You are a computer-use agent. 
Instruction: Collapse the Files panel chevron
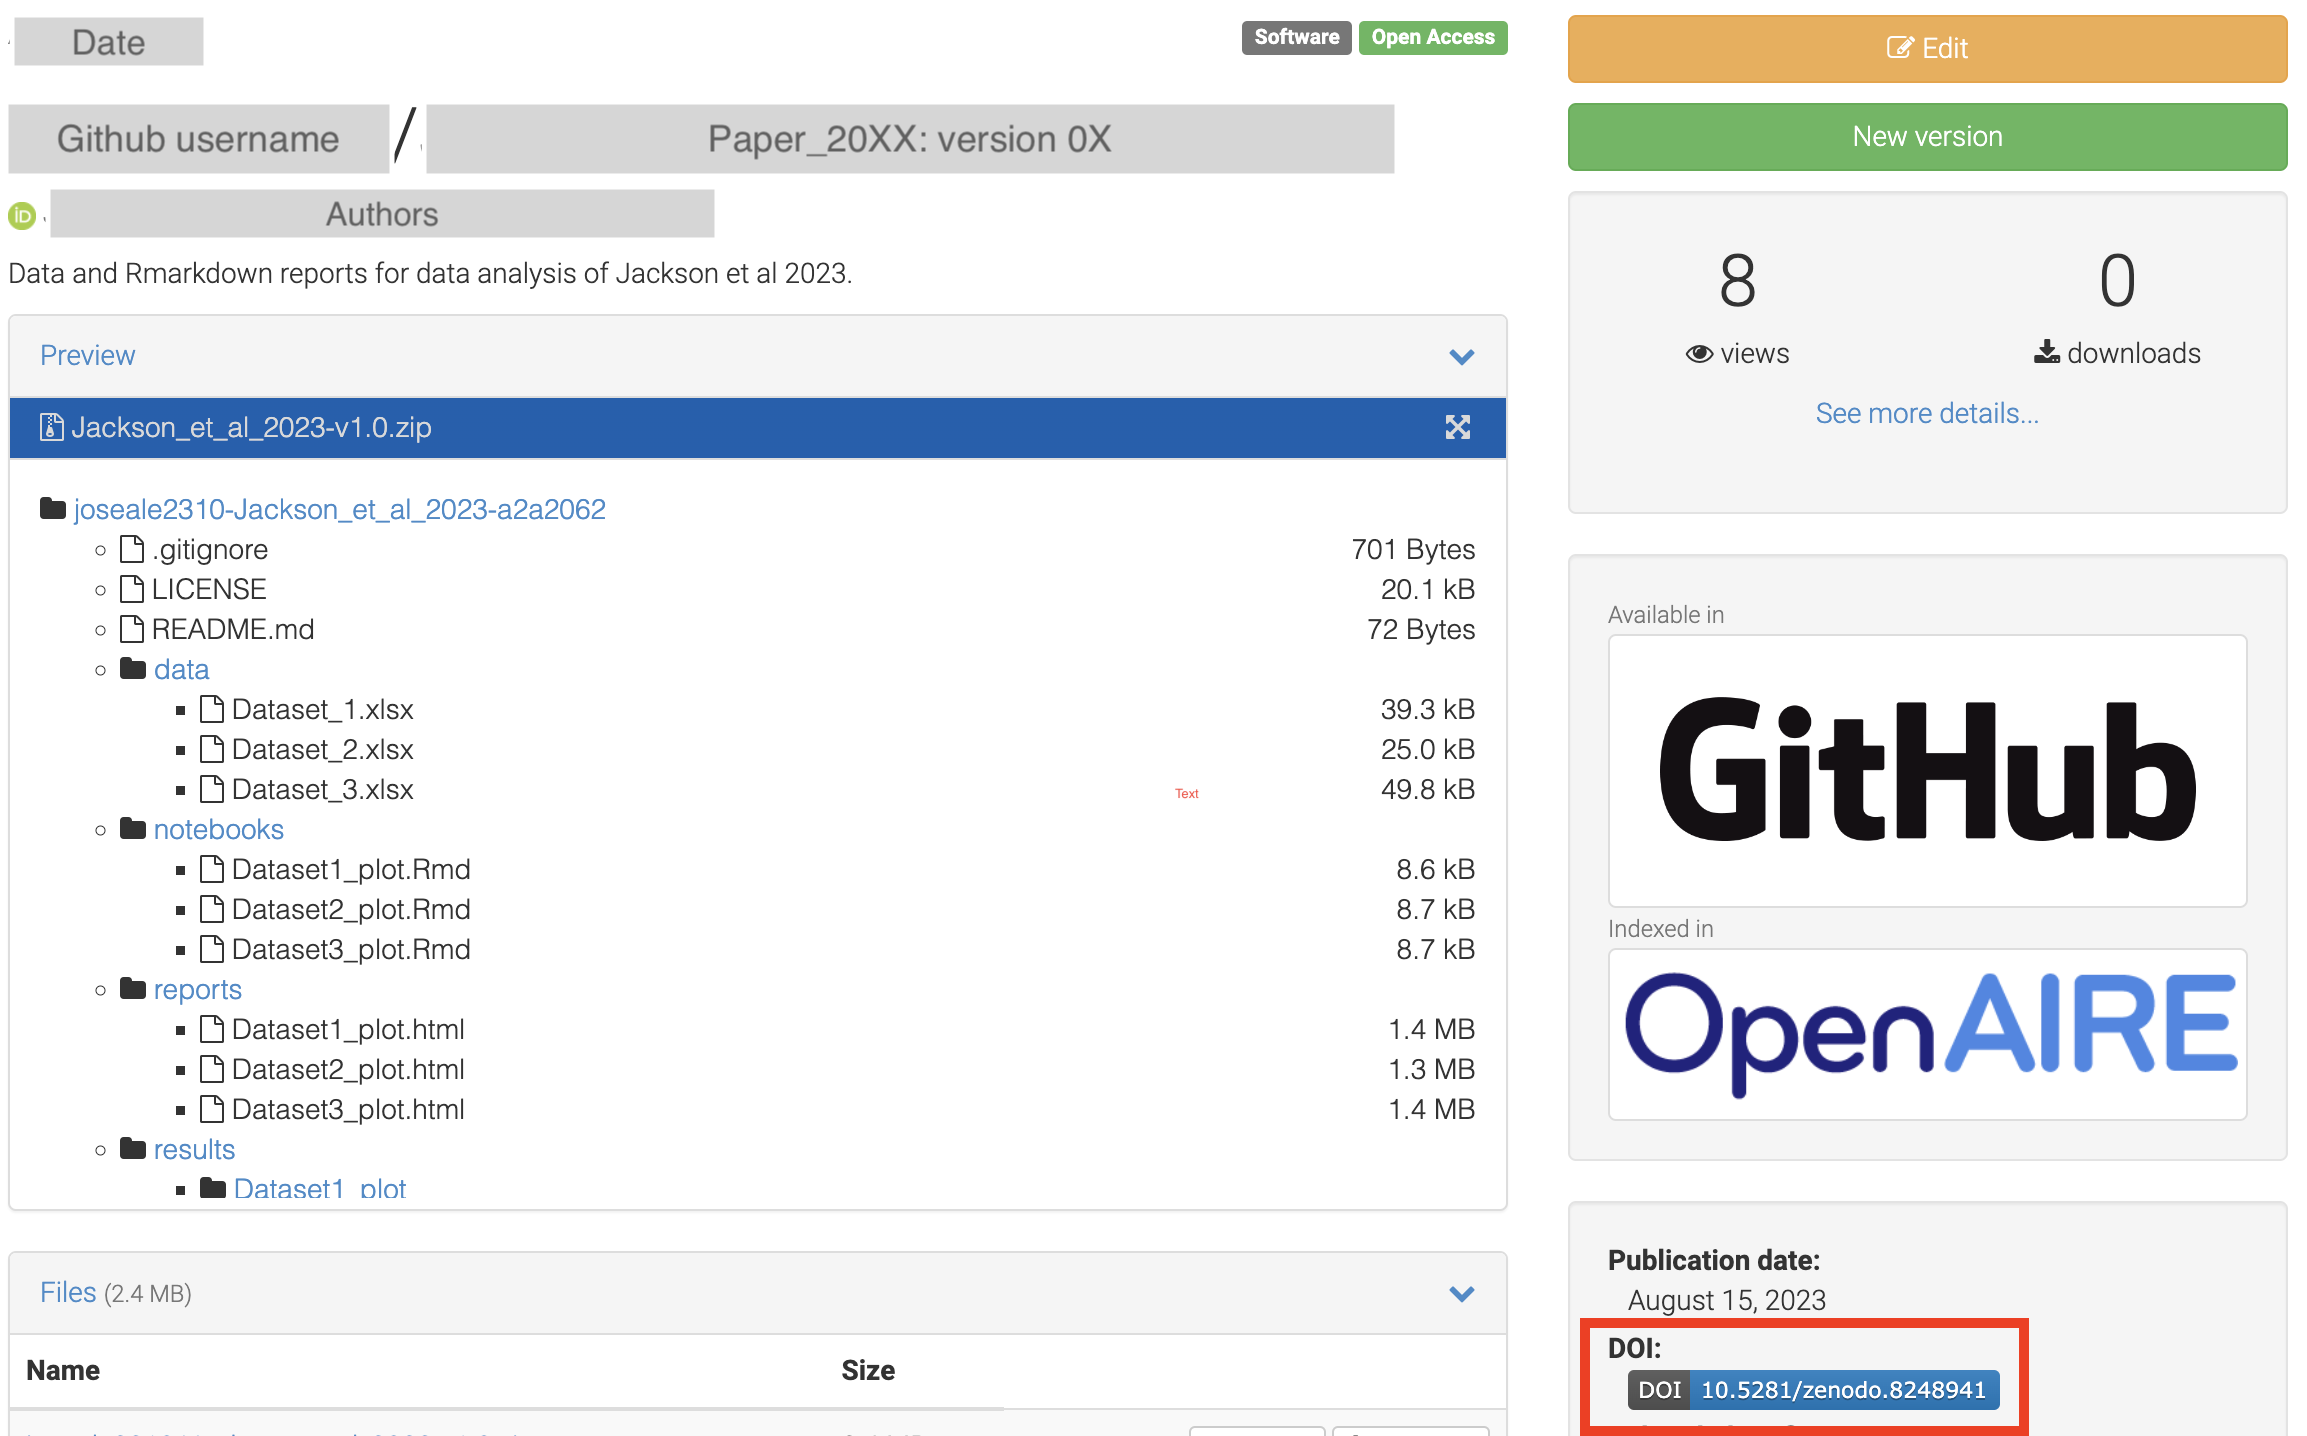click(x=1461, y=1294)
